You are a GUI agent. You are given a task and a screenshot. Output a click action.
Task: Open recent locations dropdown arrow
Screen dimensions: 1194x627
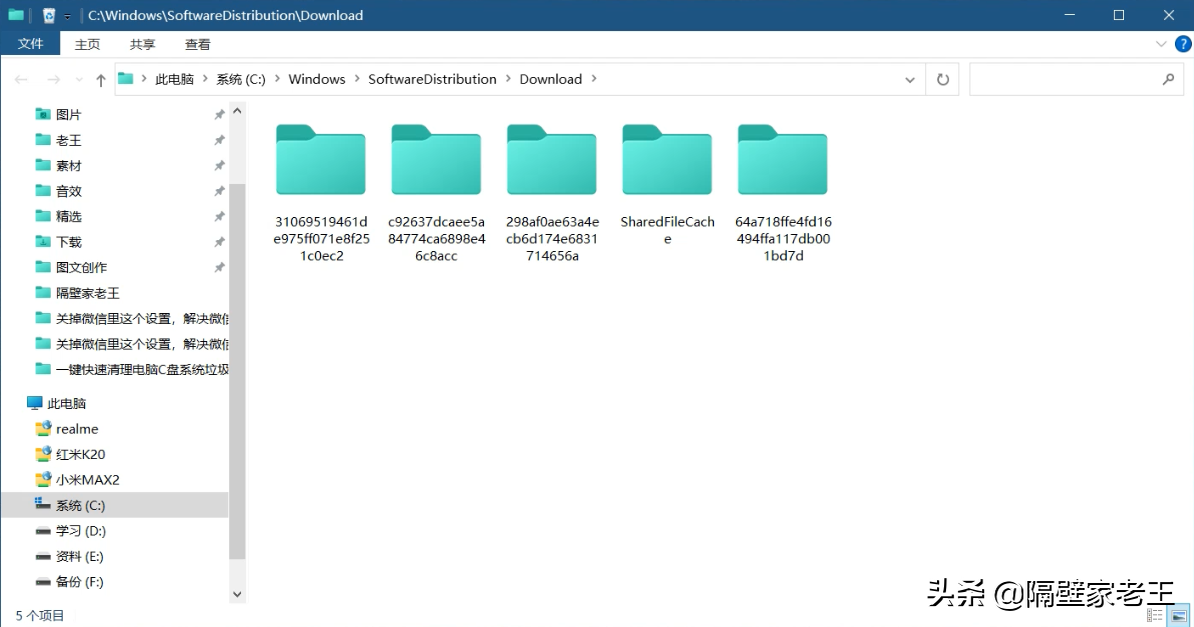78,79
